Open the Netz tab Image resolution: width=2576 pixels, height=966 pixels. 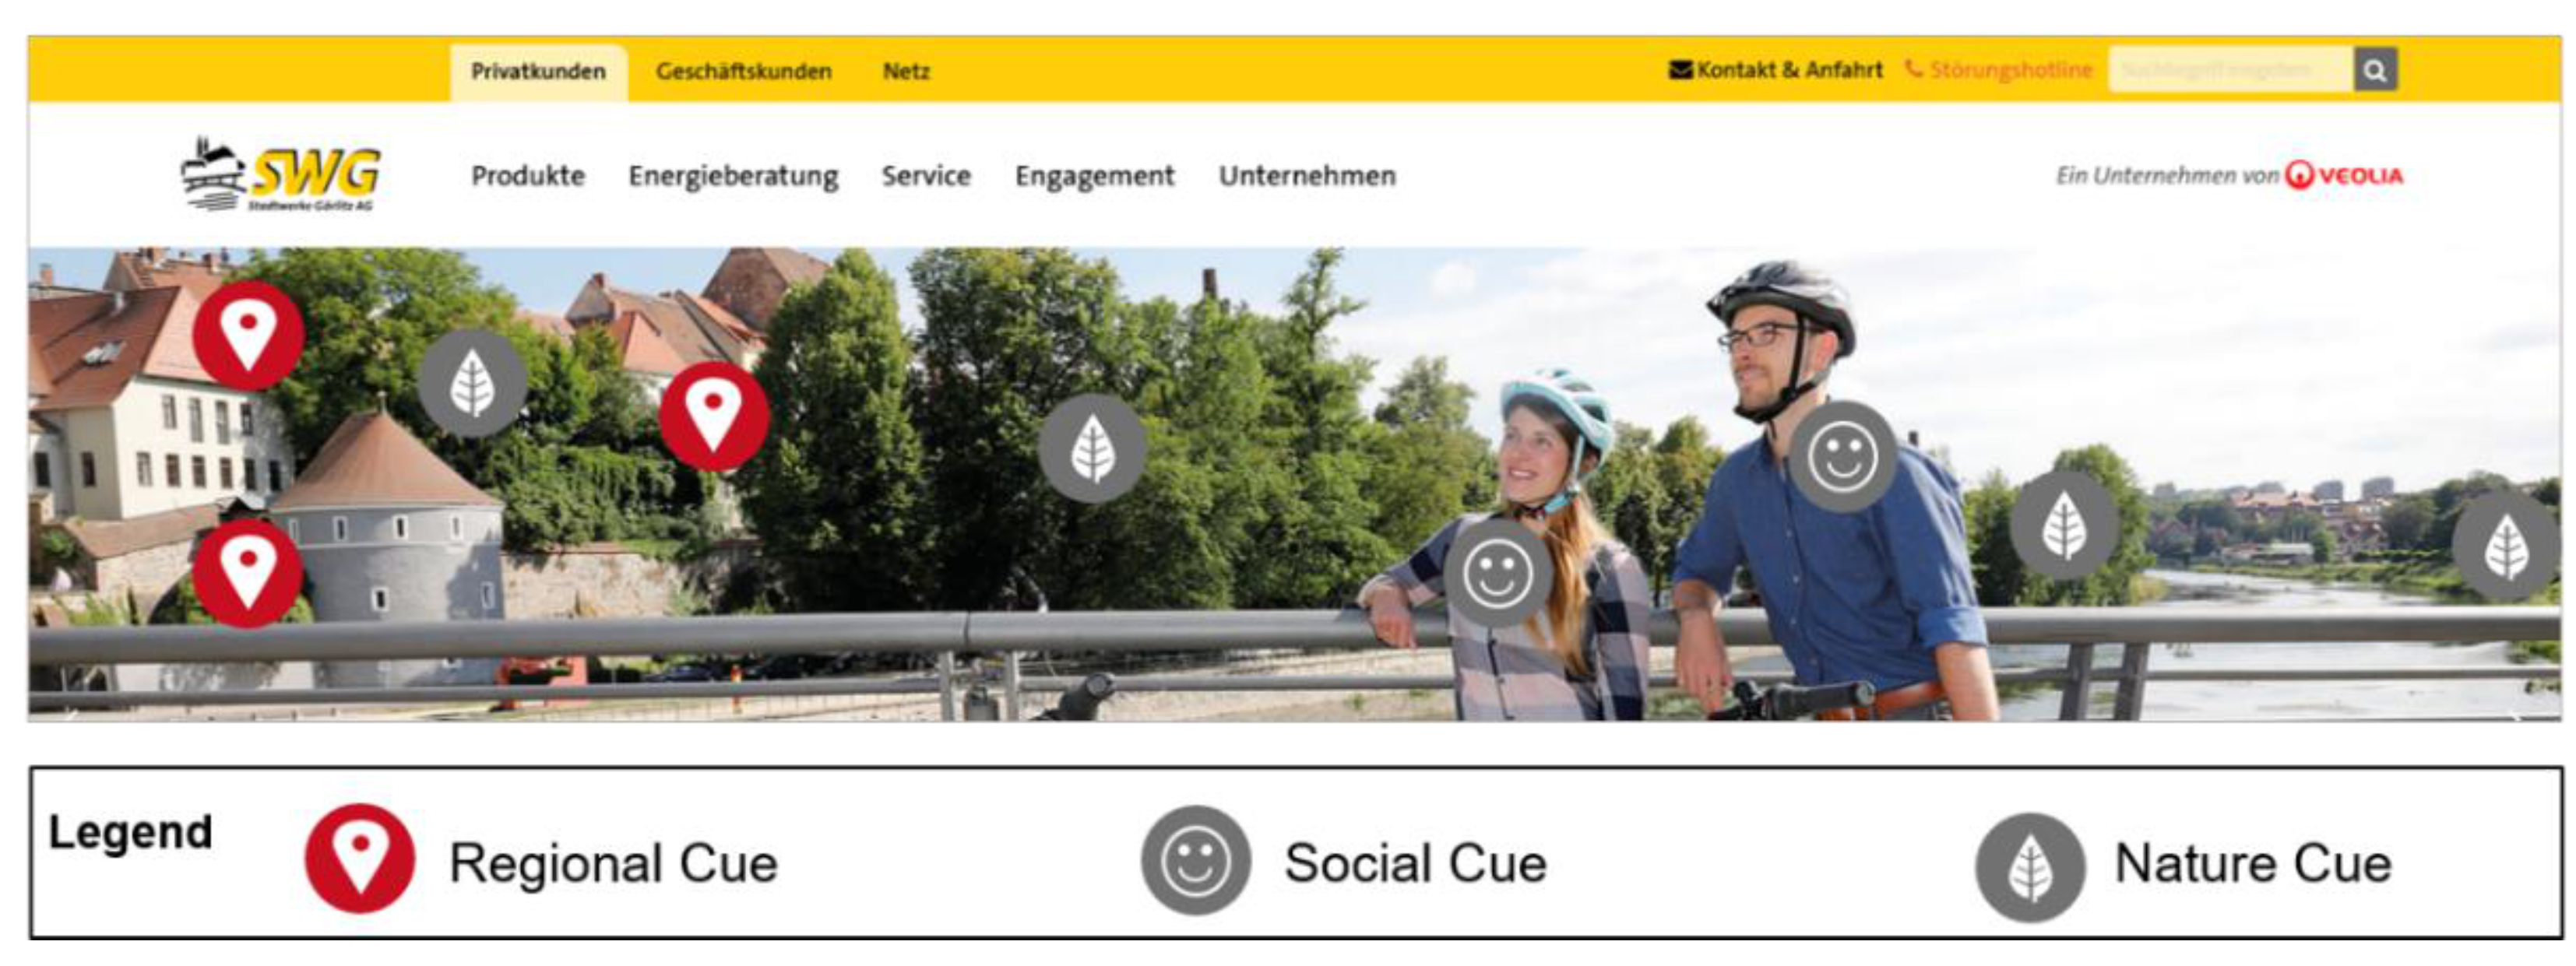pos(906,71)
